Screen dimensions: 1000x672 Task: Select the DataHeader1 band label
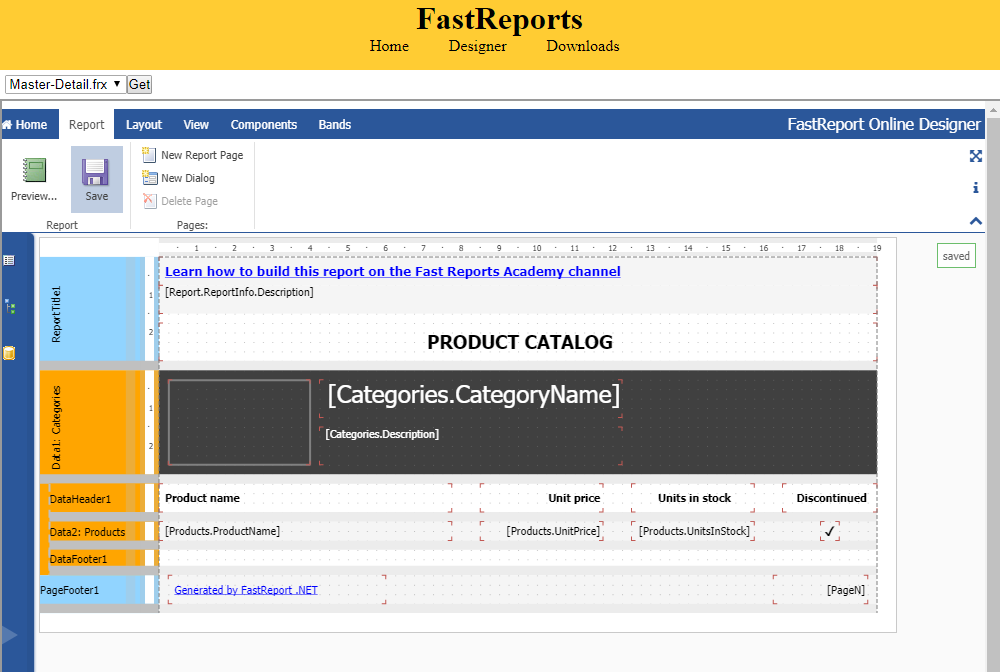pos(80,499)
